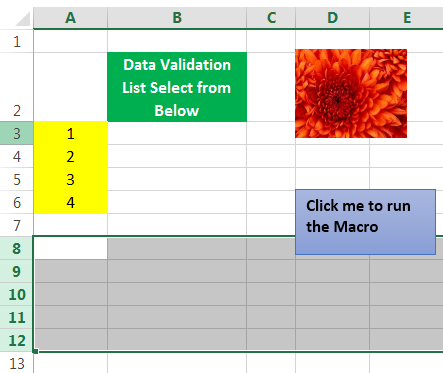Select the orange flower picture

click(x=351, y=93)
